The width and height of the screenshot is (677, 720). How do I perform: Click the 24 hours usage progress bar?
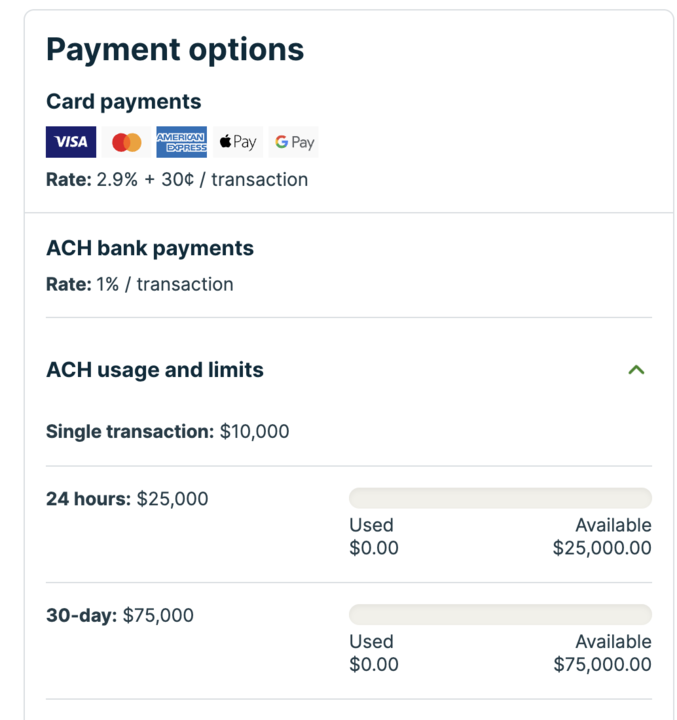pos(500,498)
